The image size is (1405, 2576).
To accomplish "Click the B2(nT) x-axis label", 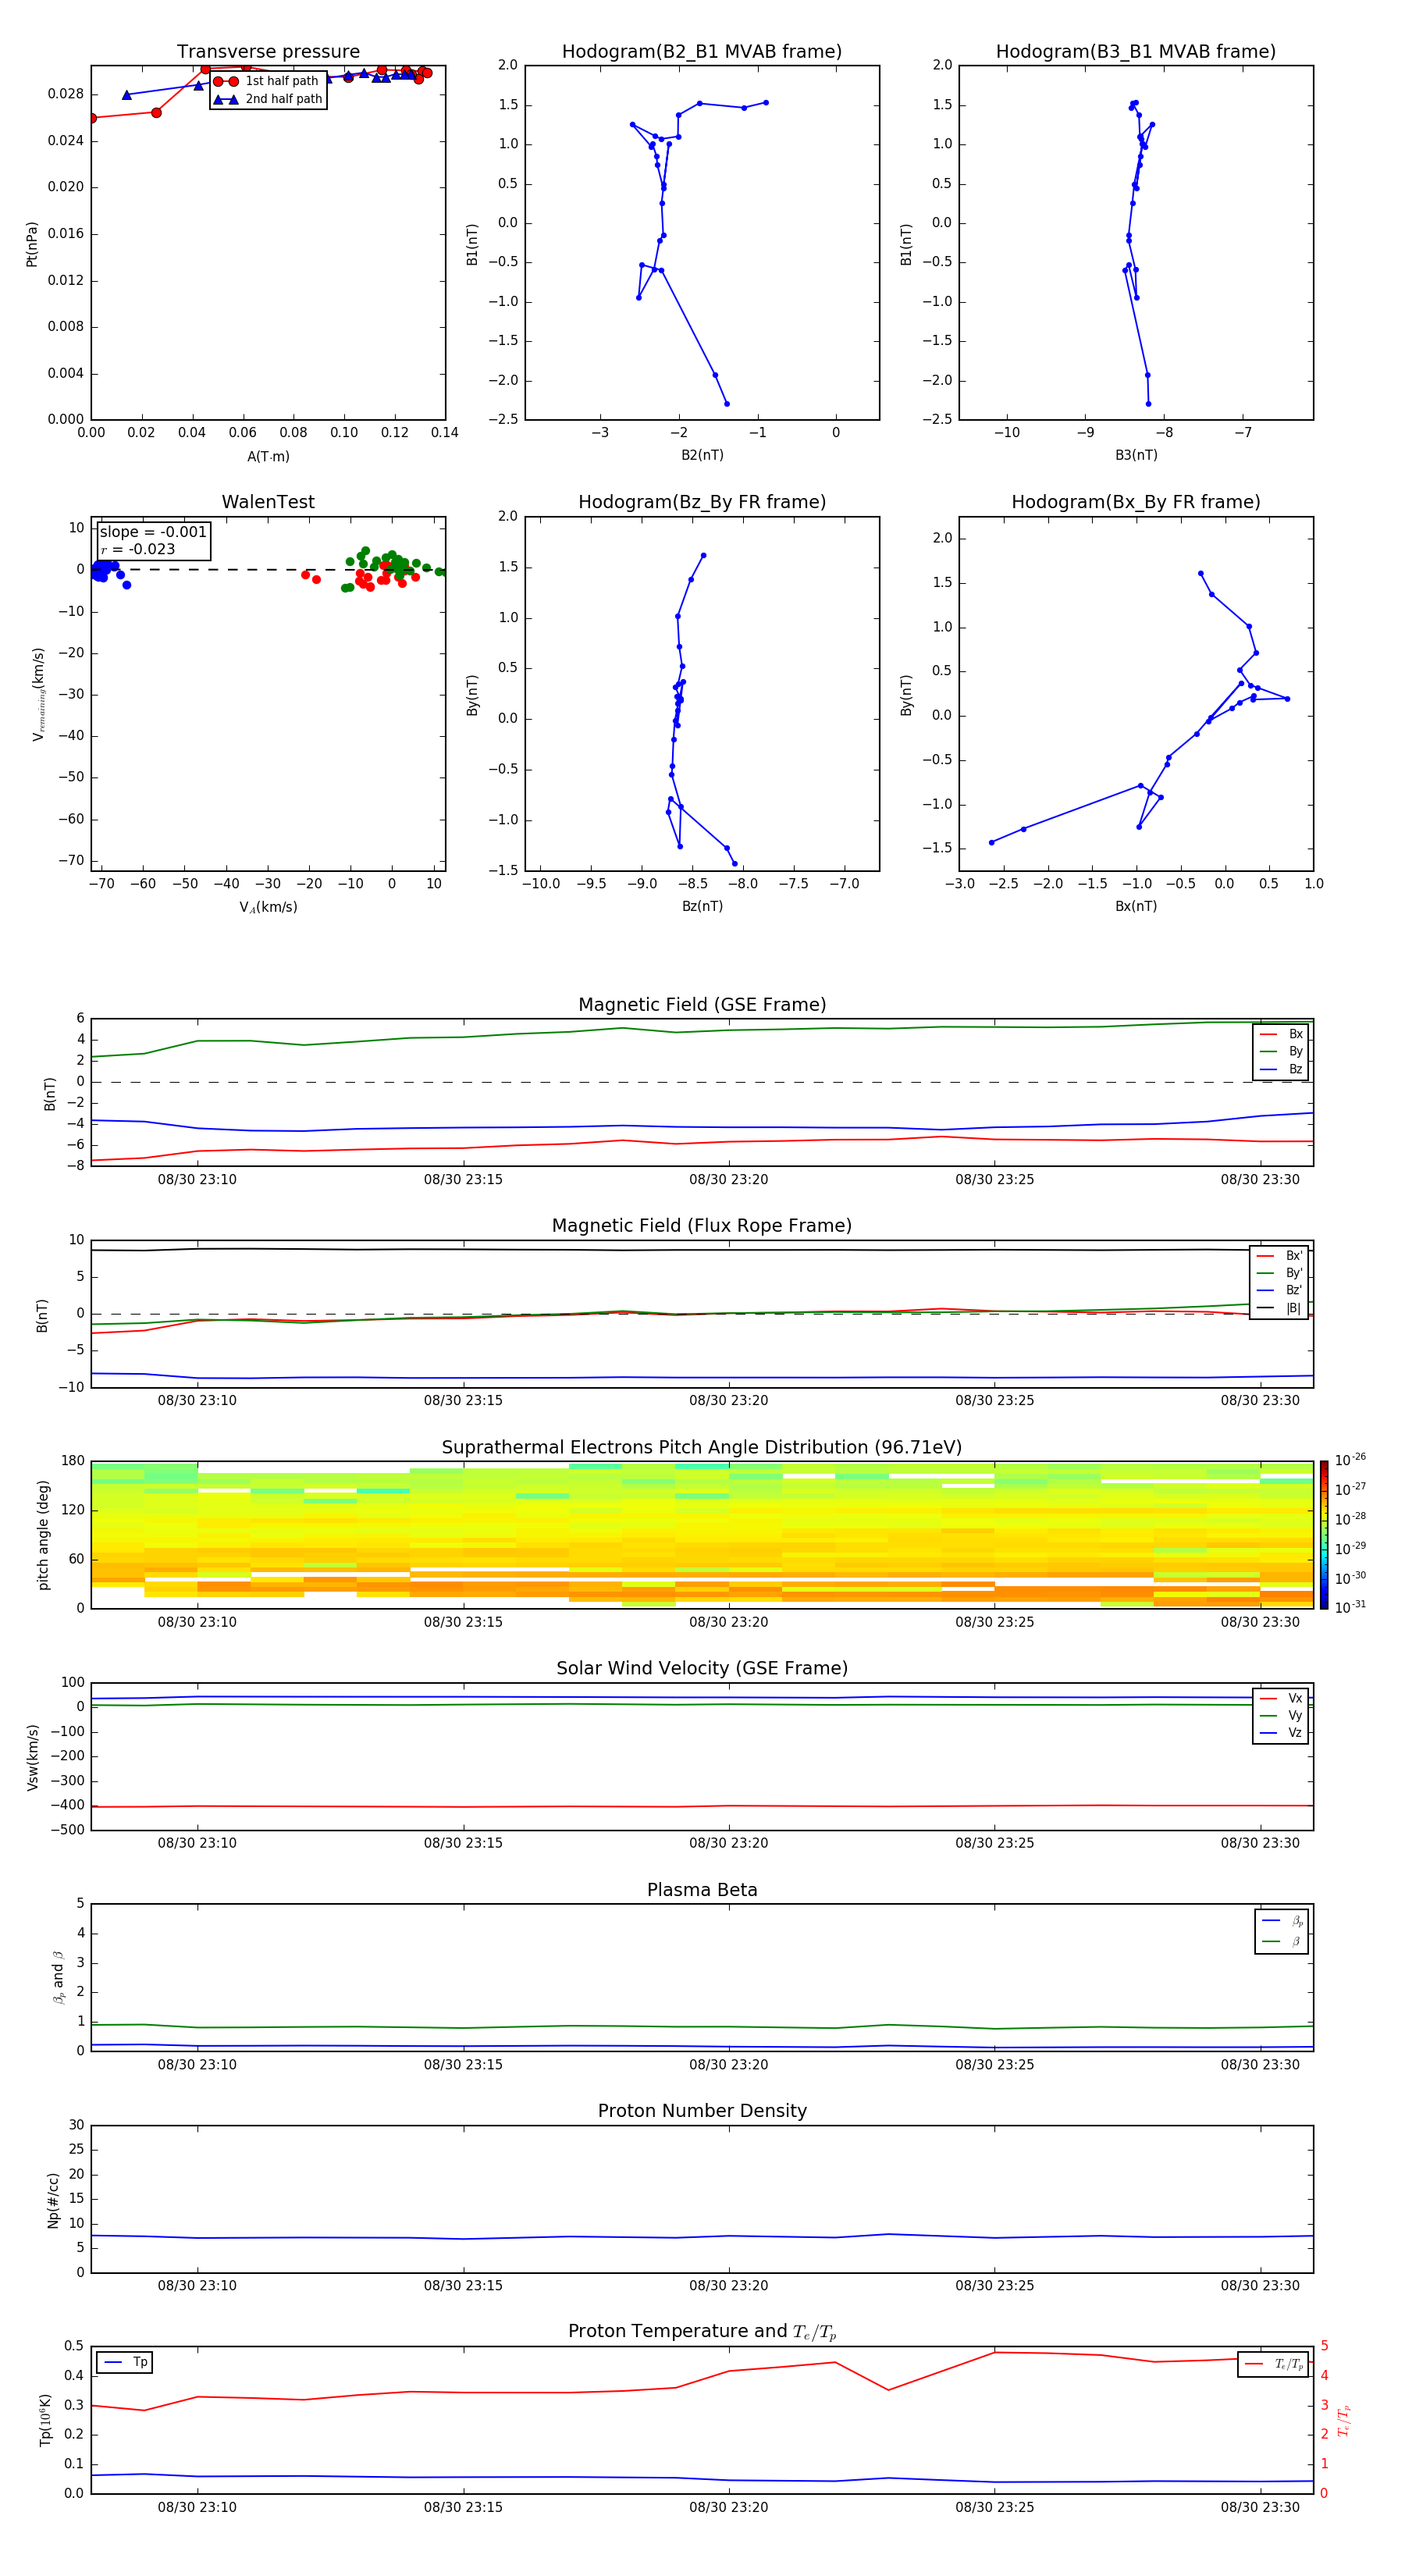I will click(x=702, y=455).
